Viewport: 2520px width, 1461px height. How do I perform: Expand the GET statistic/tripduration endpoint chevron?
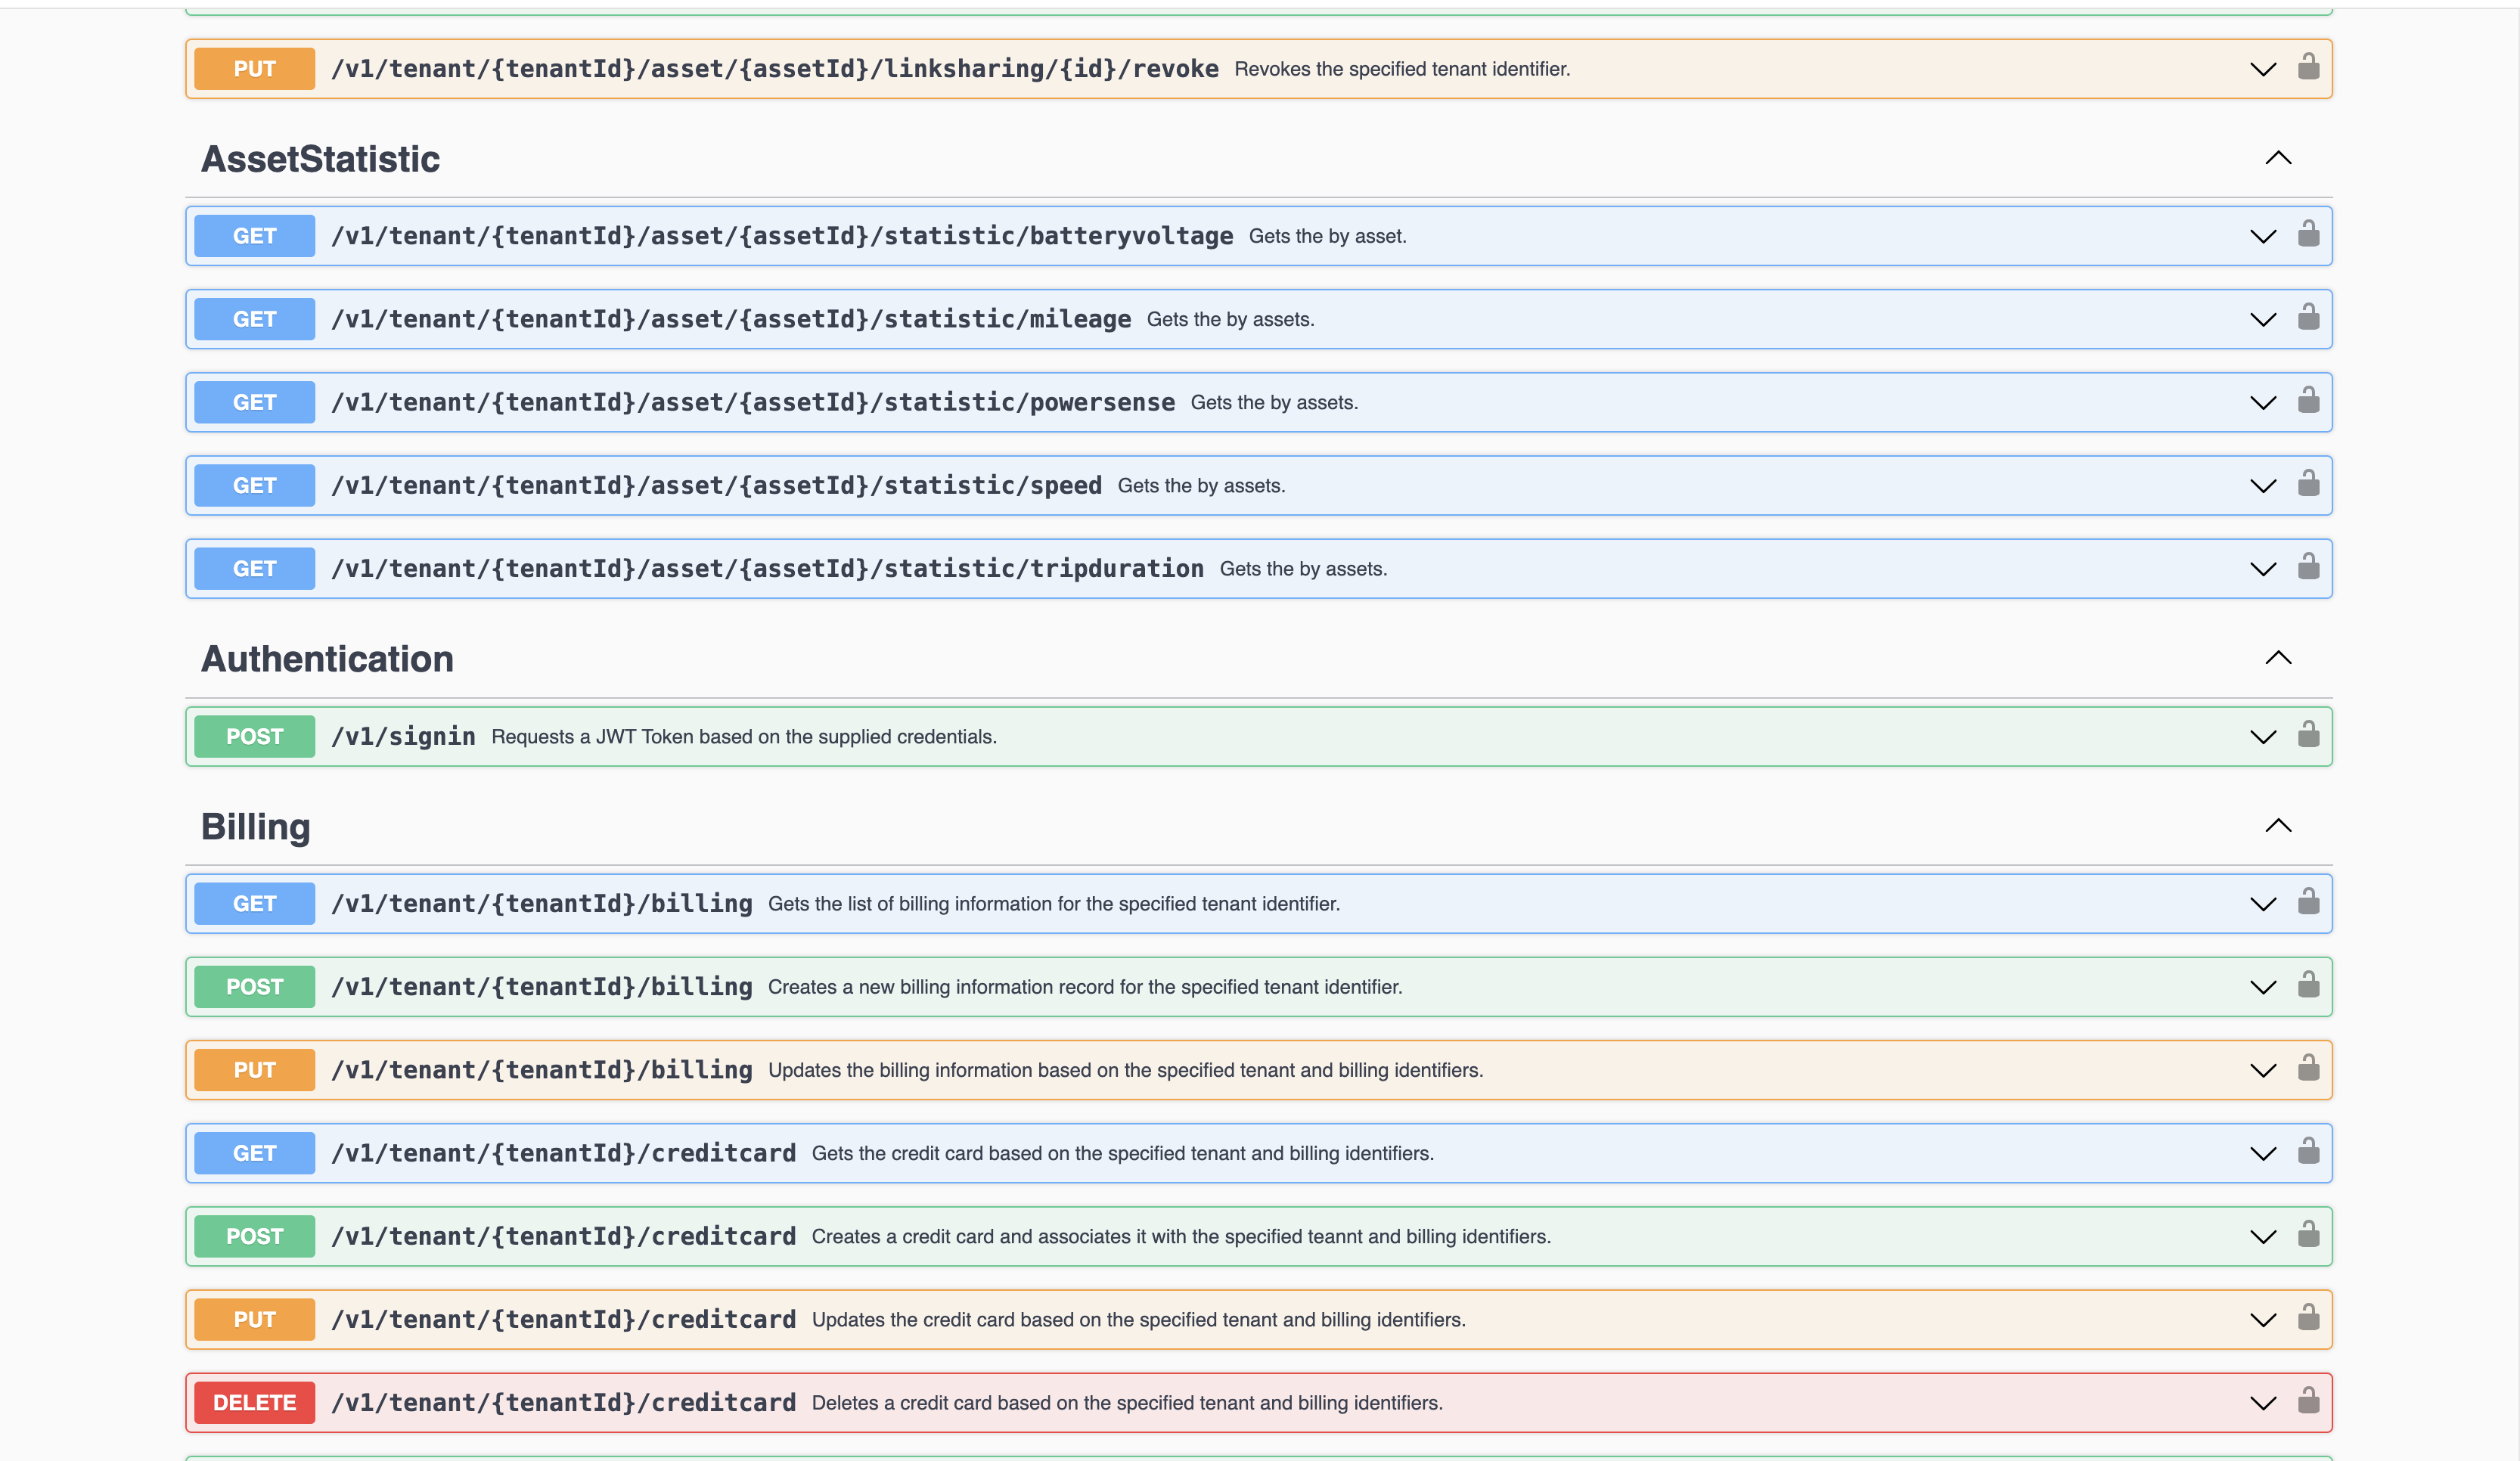click(x=2263, y=568)
